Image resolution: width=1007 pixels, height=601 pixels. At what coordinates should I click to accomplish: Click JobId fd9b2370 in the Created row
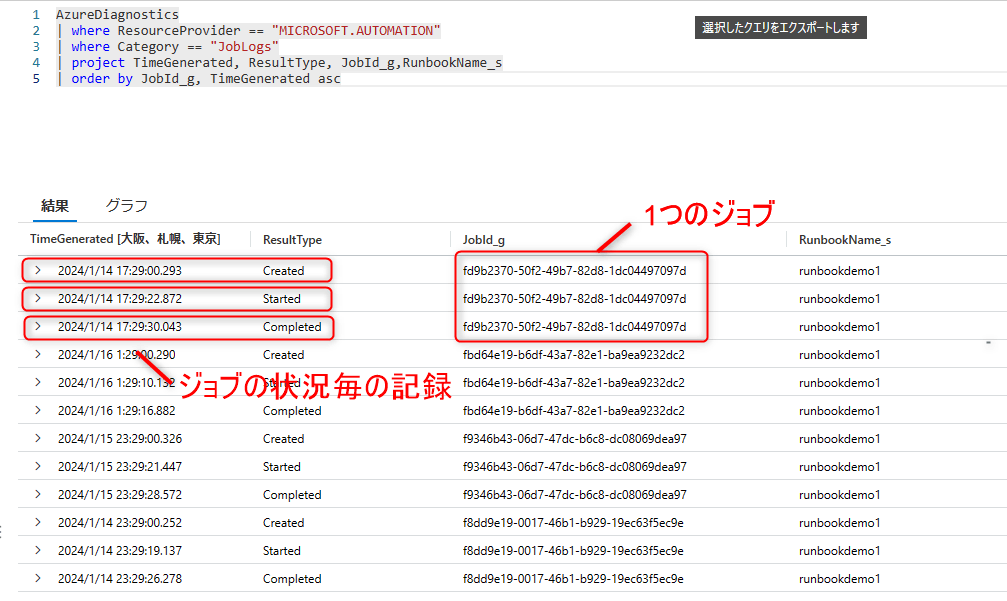click(574, 270)
